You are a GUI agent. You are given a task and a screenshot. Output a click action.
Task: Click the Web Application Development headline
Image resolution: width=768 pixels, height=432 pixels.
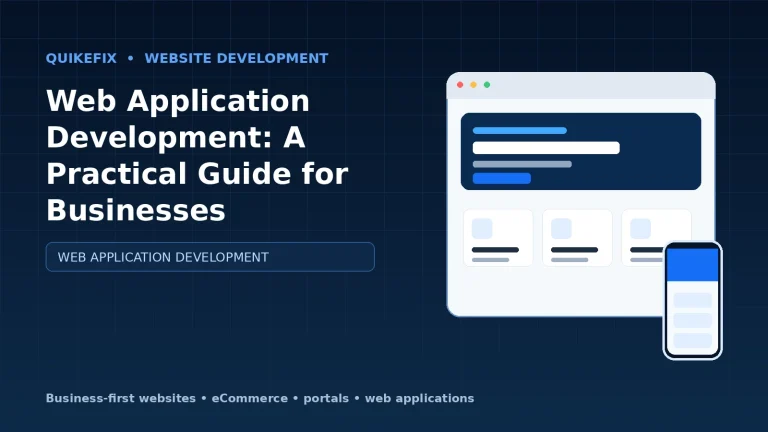point(197,155)
